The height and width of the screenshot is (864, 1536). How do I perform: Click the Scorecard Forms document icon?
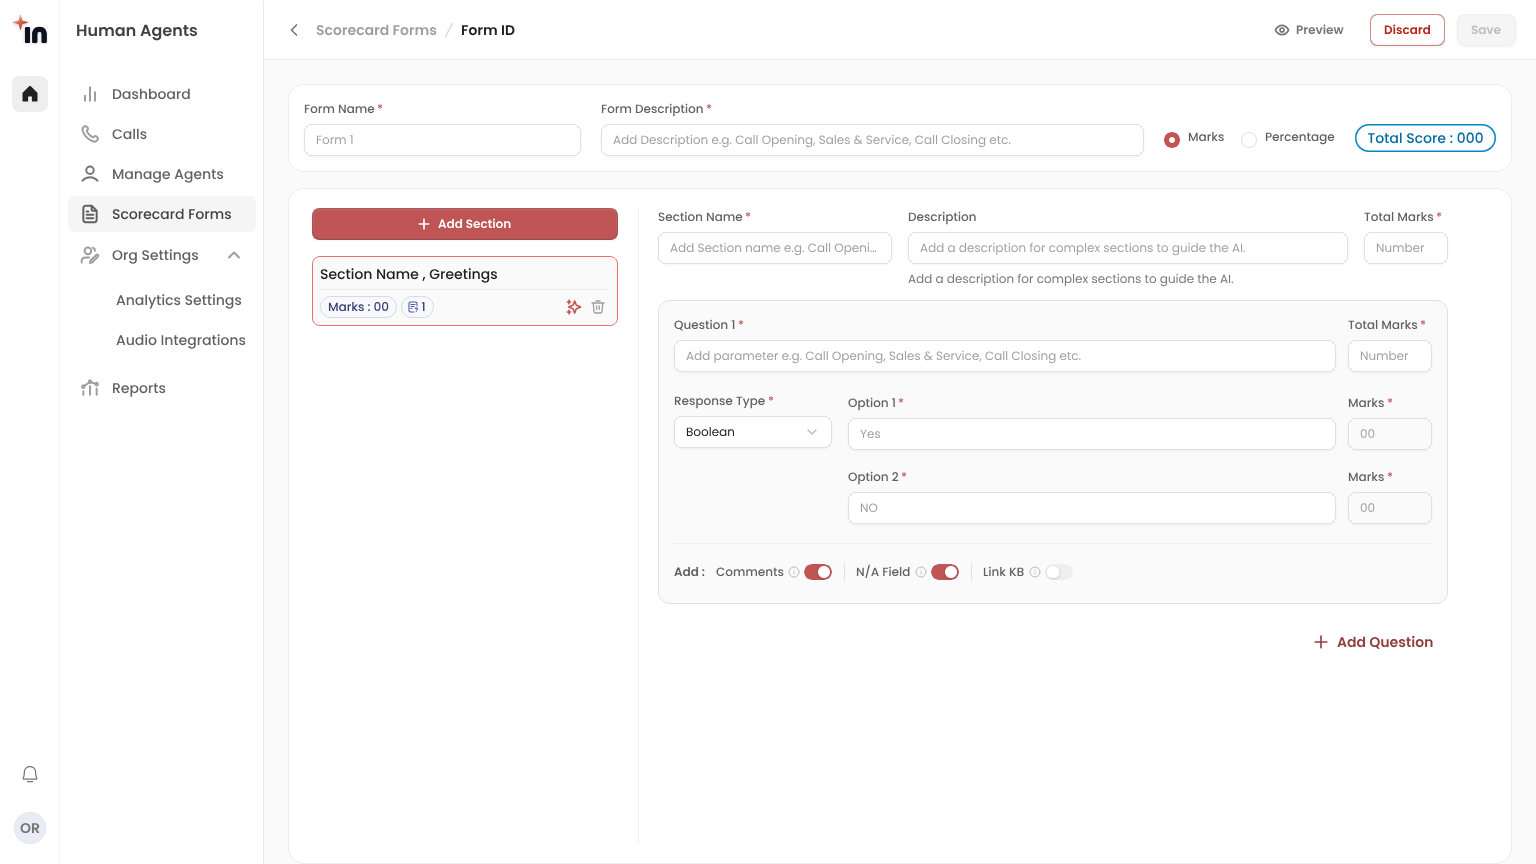[90, 214]
